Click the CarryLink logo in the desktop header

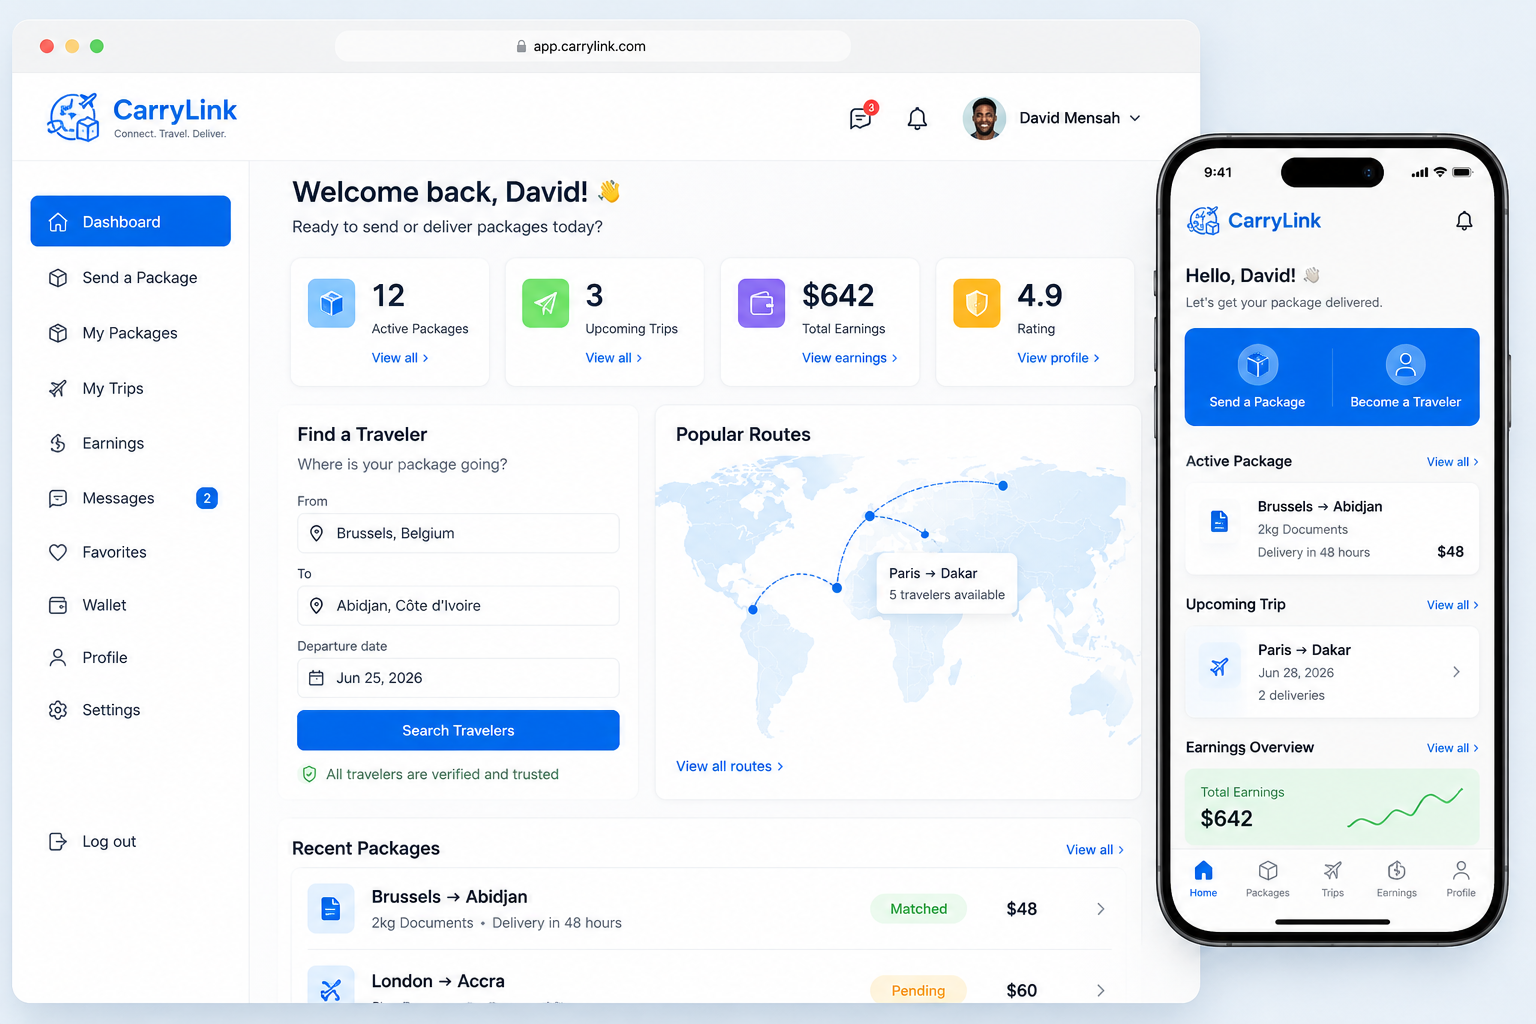(x=142, y=118)
